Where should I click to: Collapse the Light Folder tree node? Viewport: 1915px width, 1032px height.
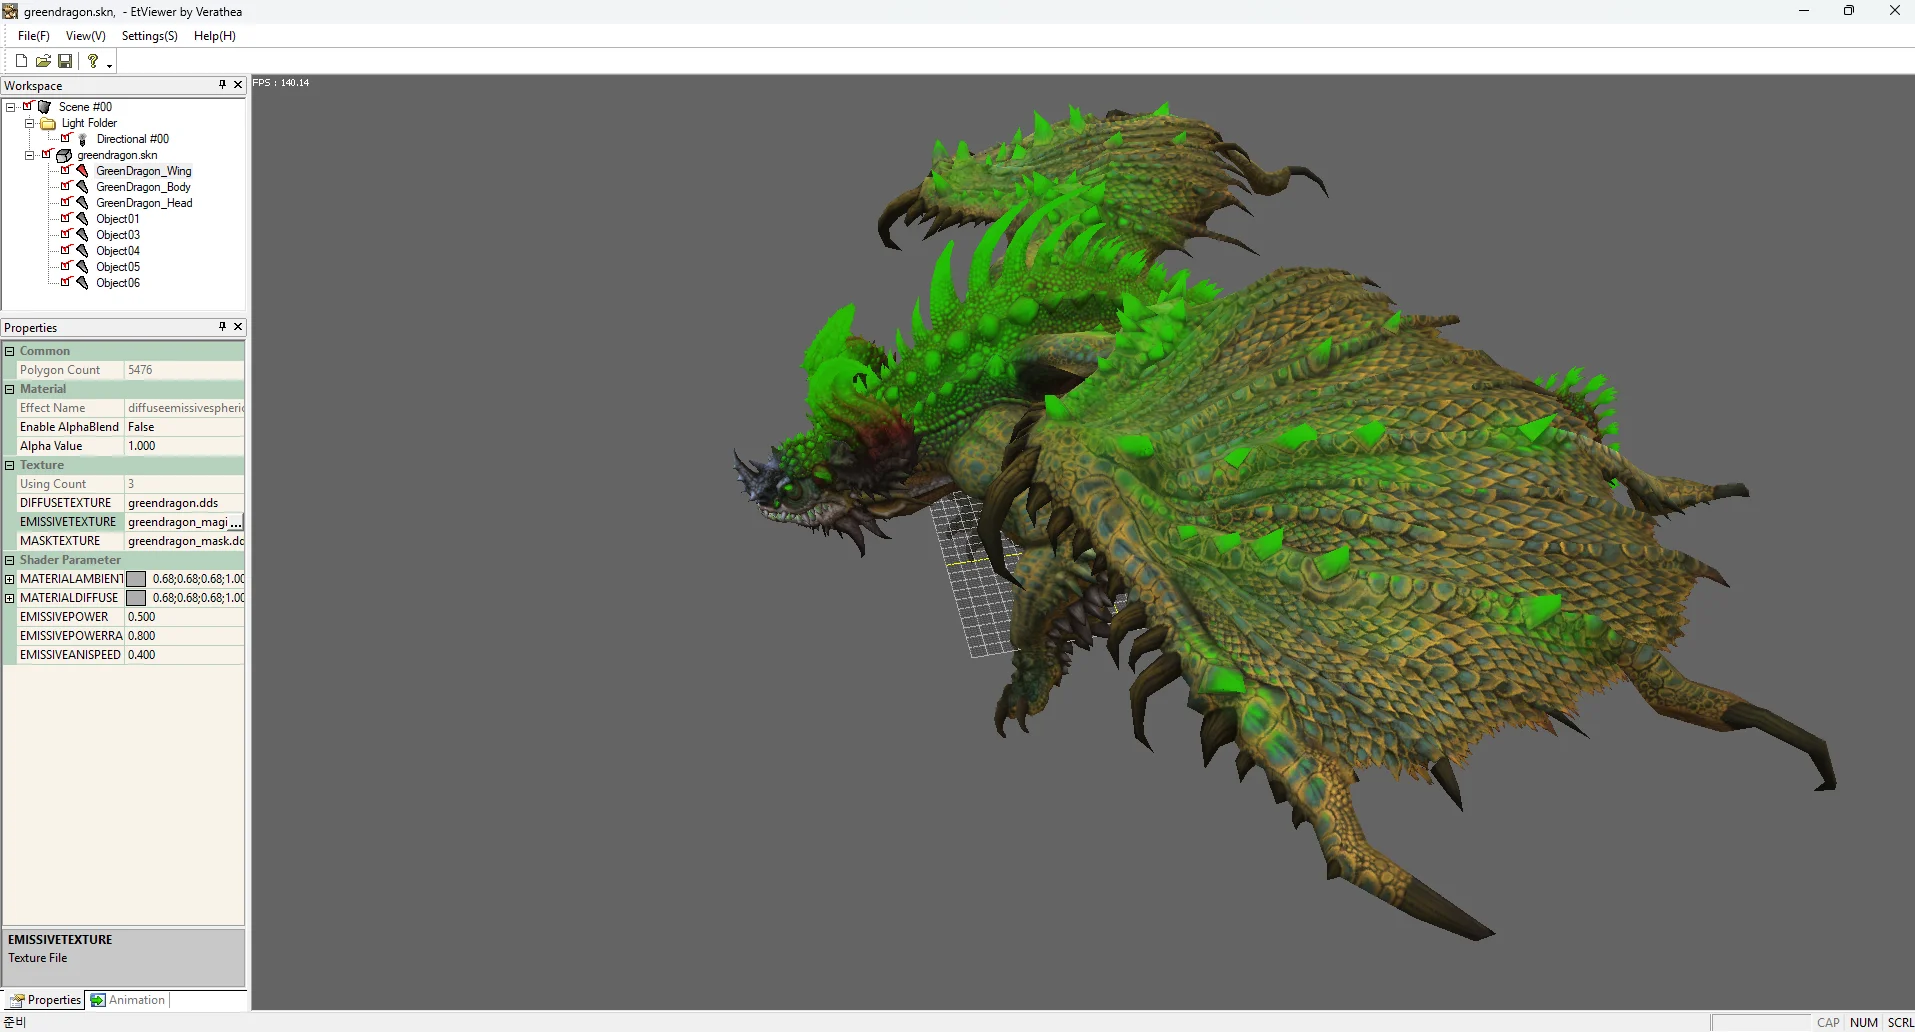coord(29,123)
